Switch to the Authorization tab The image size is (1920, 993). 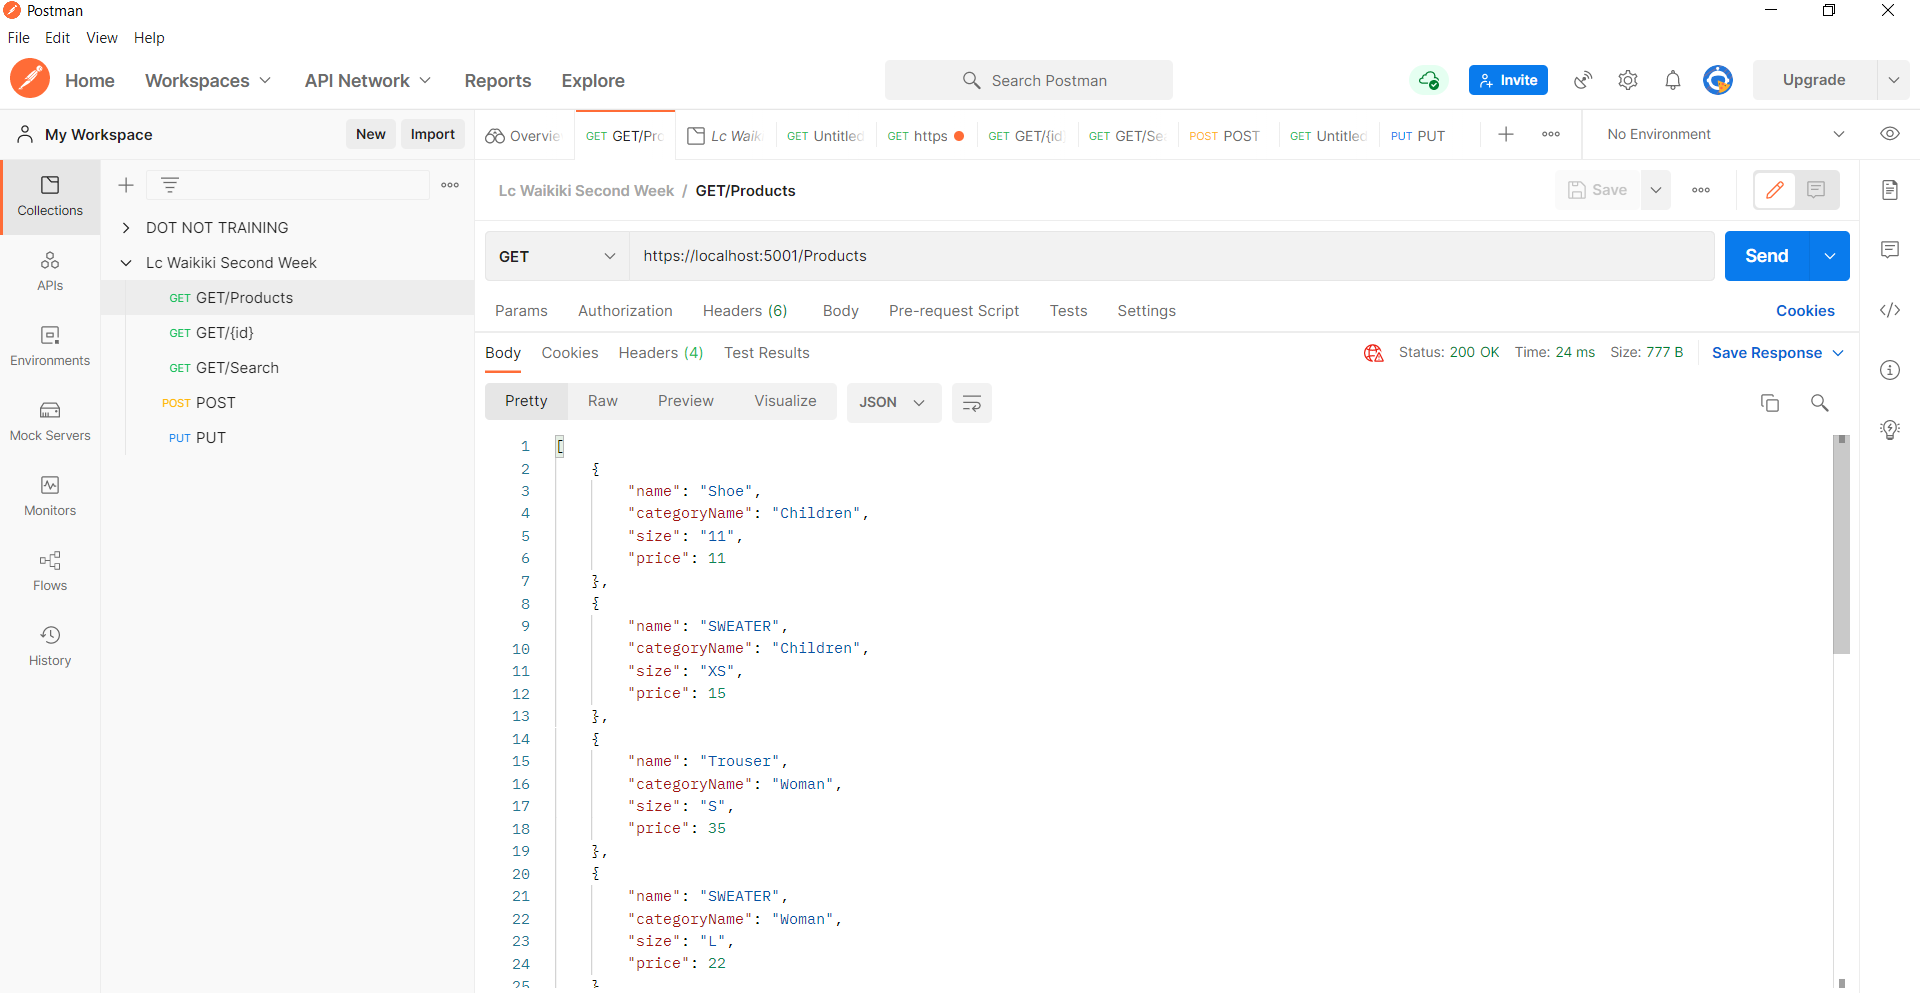(x=625, y=310)
